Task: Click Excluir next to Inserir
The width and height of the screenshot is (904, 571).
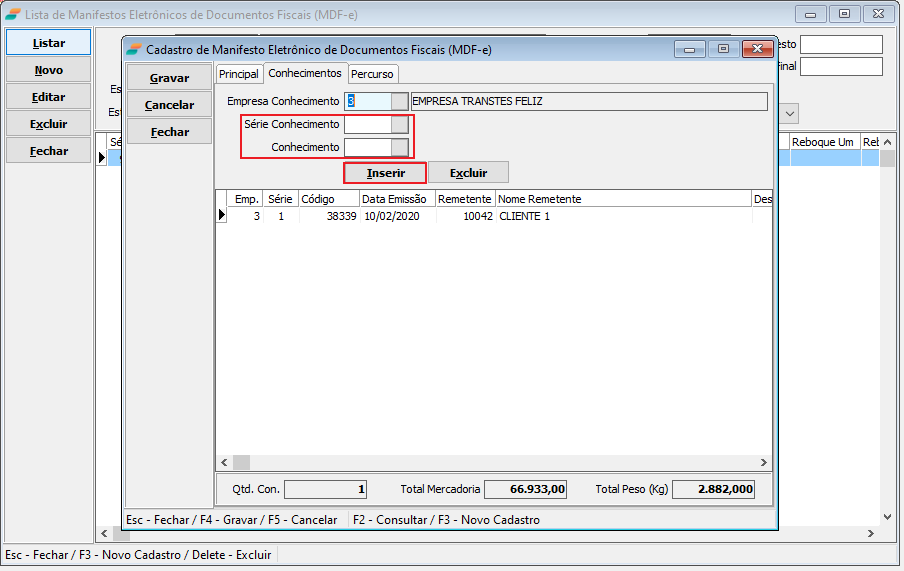Action: 468,173
